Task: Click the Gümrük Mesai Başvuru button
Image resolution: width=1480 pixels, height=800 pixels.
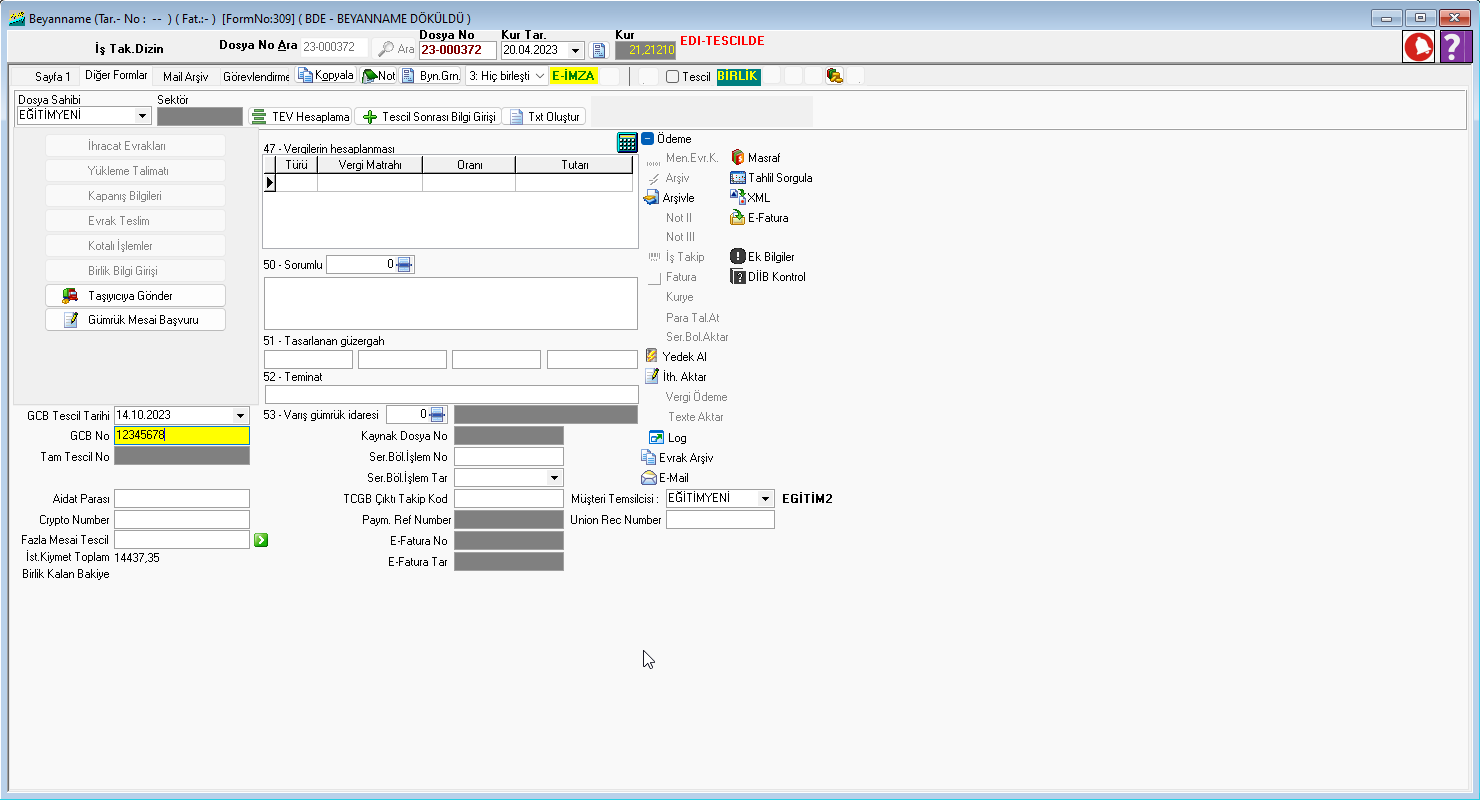Action: [135, 320]
